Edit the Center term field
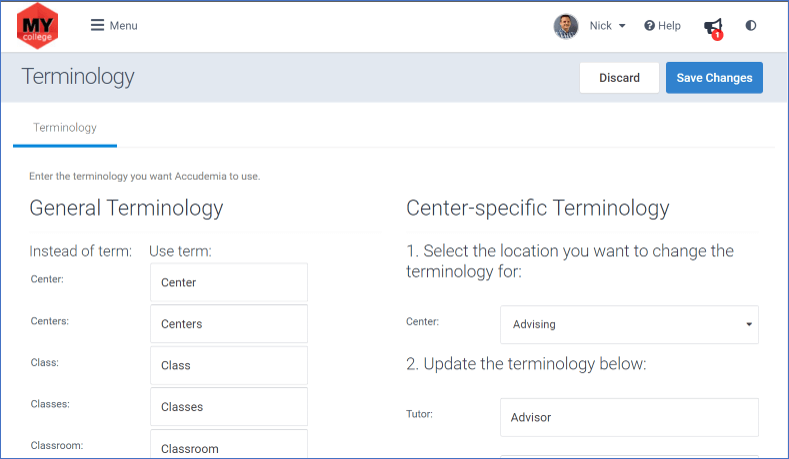Image resolution: width=789 pixels, height=459 pixels. pos(229,282)
